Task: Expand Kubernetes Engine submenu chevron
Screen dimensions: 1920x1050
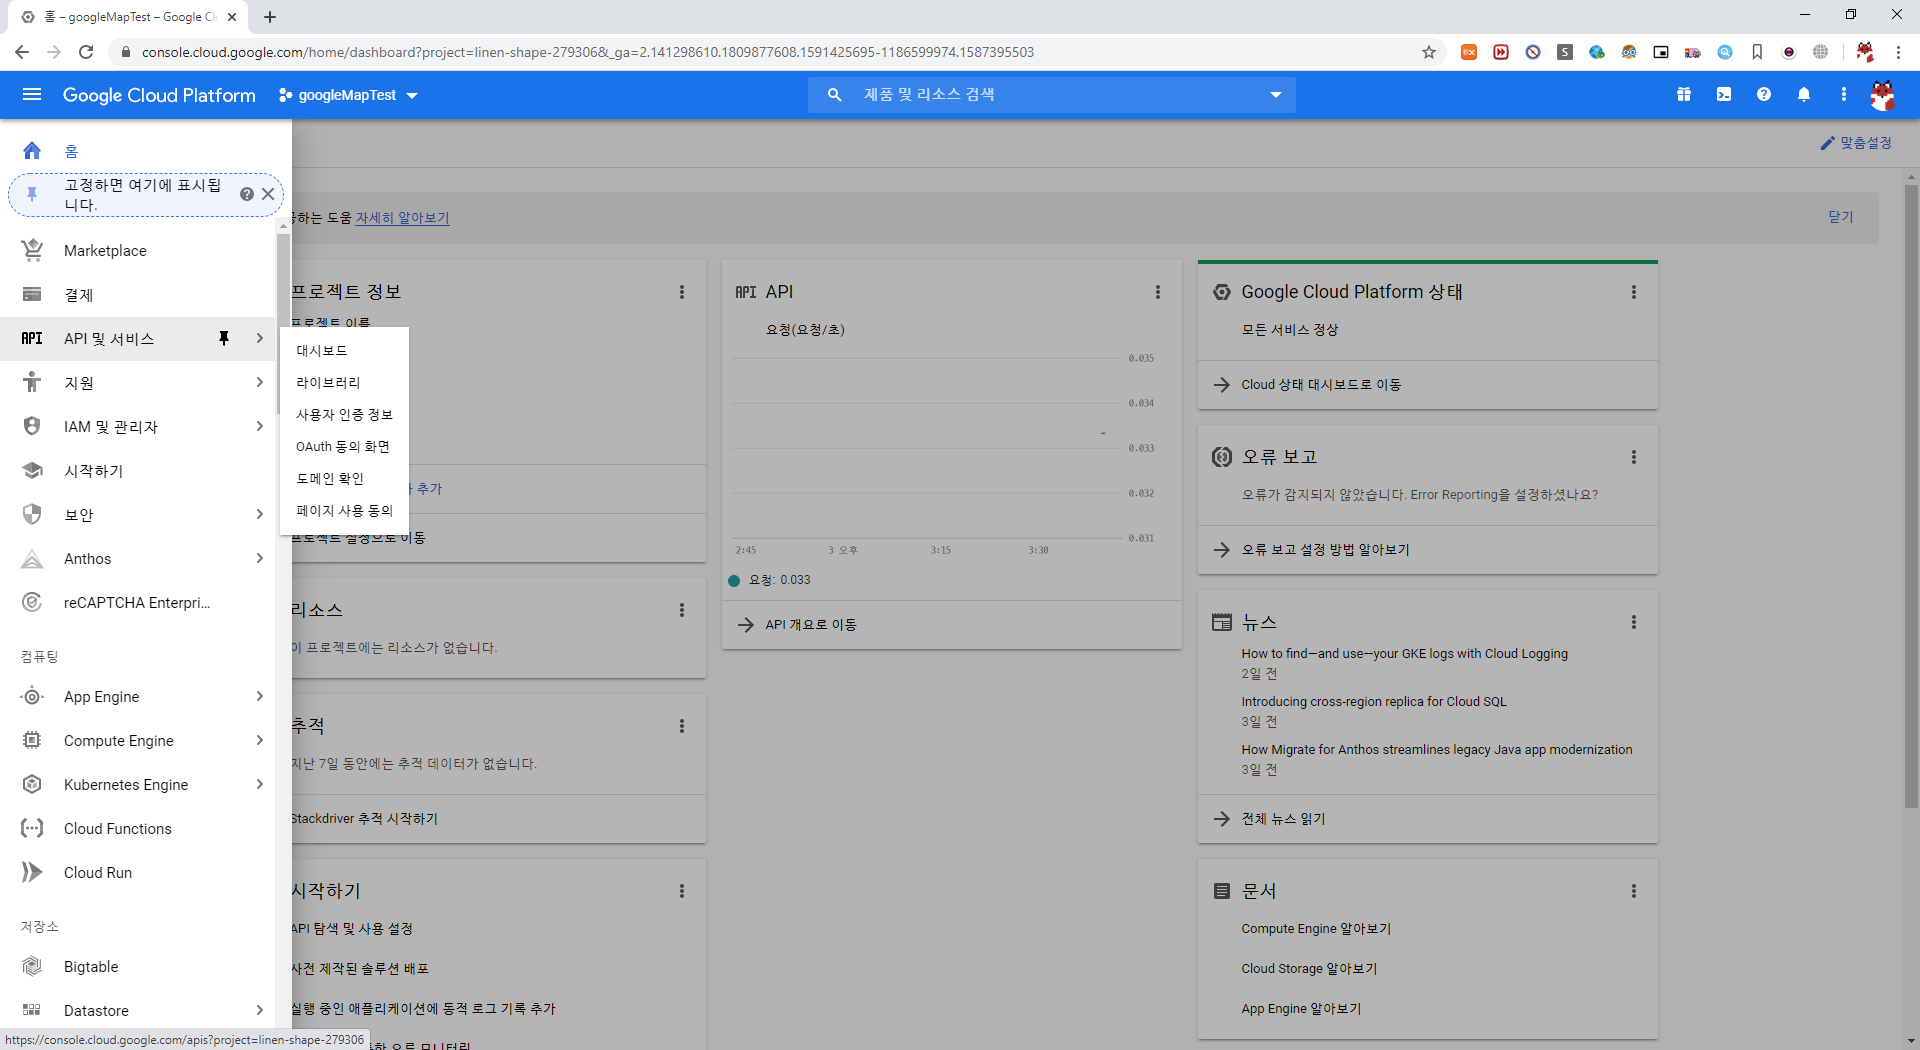Action: [260, 785]
